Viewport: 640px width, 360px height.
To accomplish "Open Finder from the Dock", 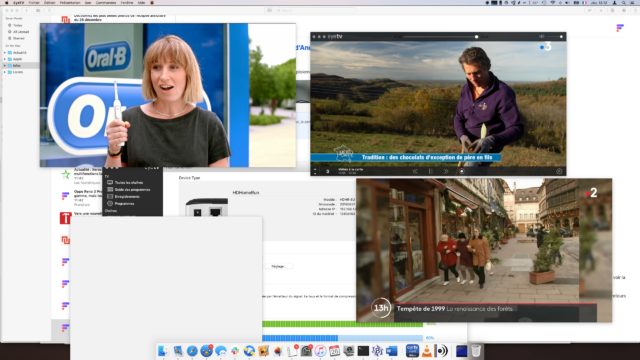I will [163, 351].
